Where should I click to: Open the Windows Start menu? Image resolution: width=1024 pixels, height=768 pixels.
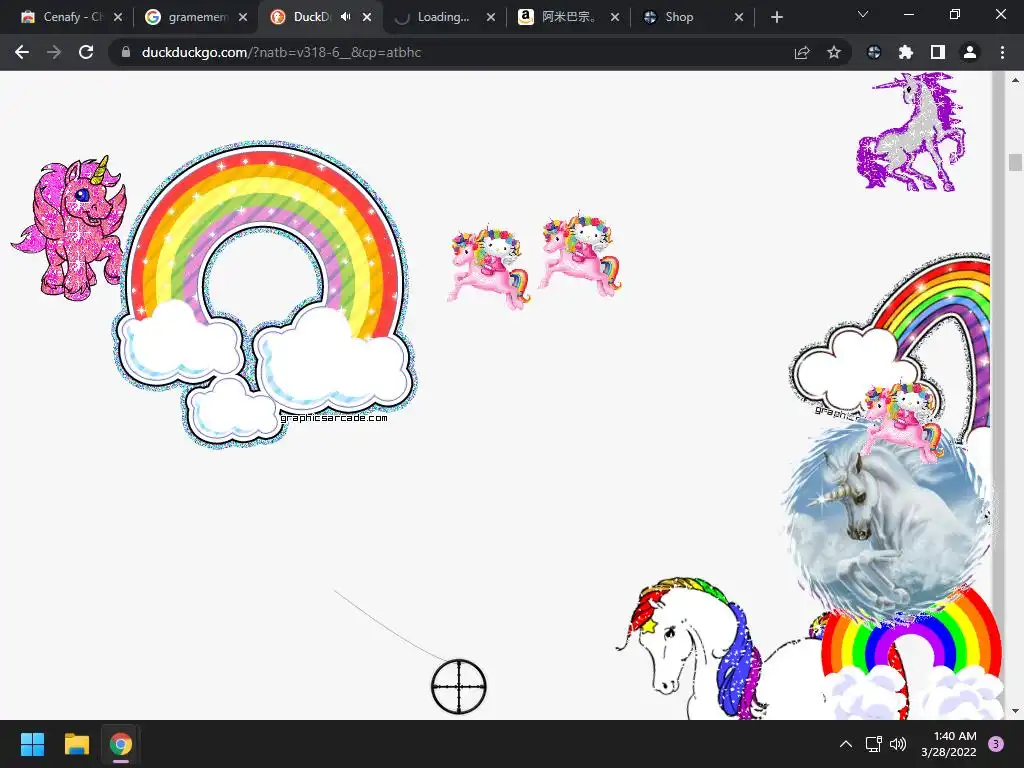(32, 744)
